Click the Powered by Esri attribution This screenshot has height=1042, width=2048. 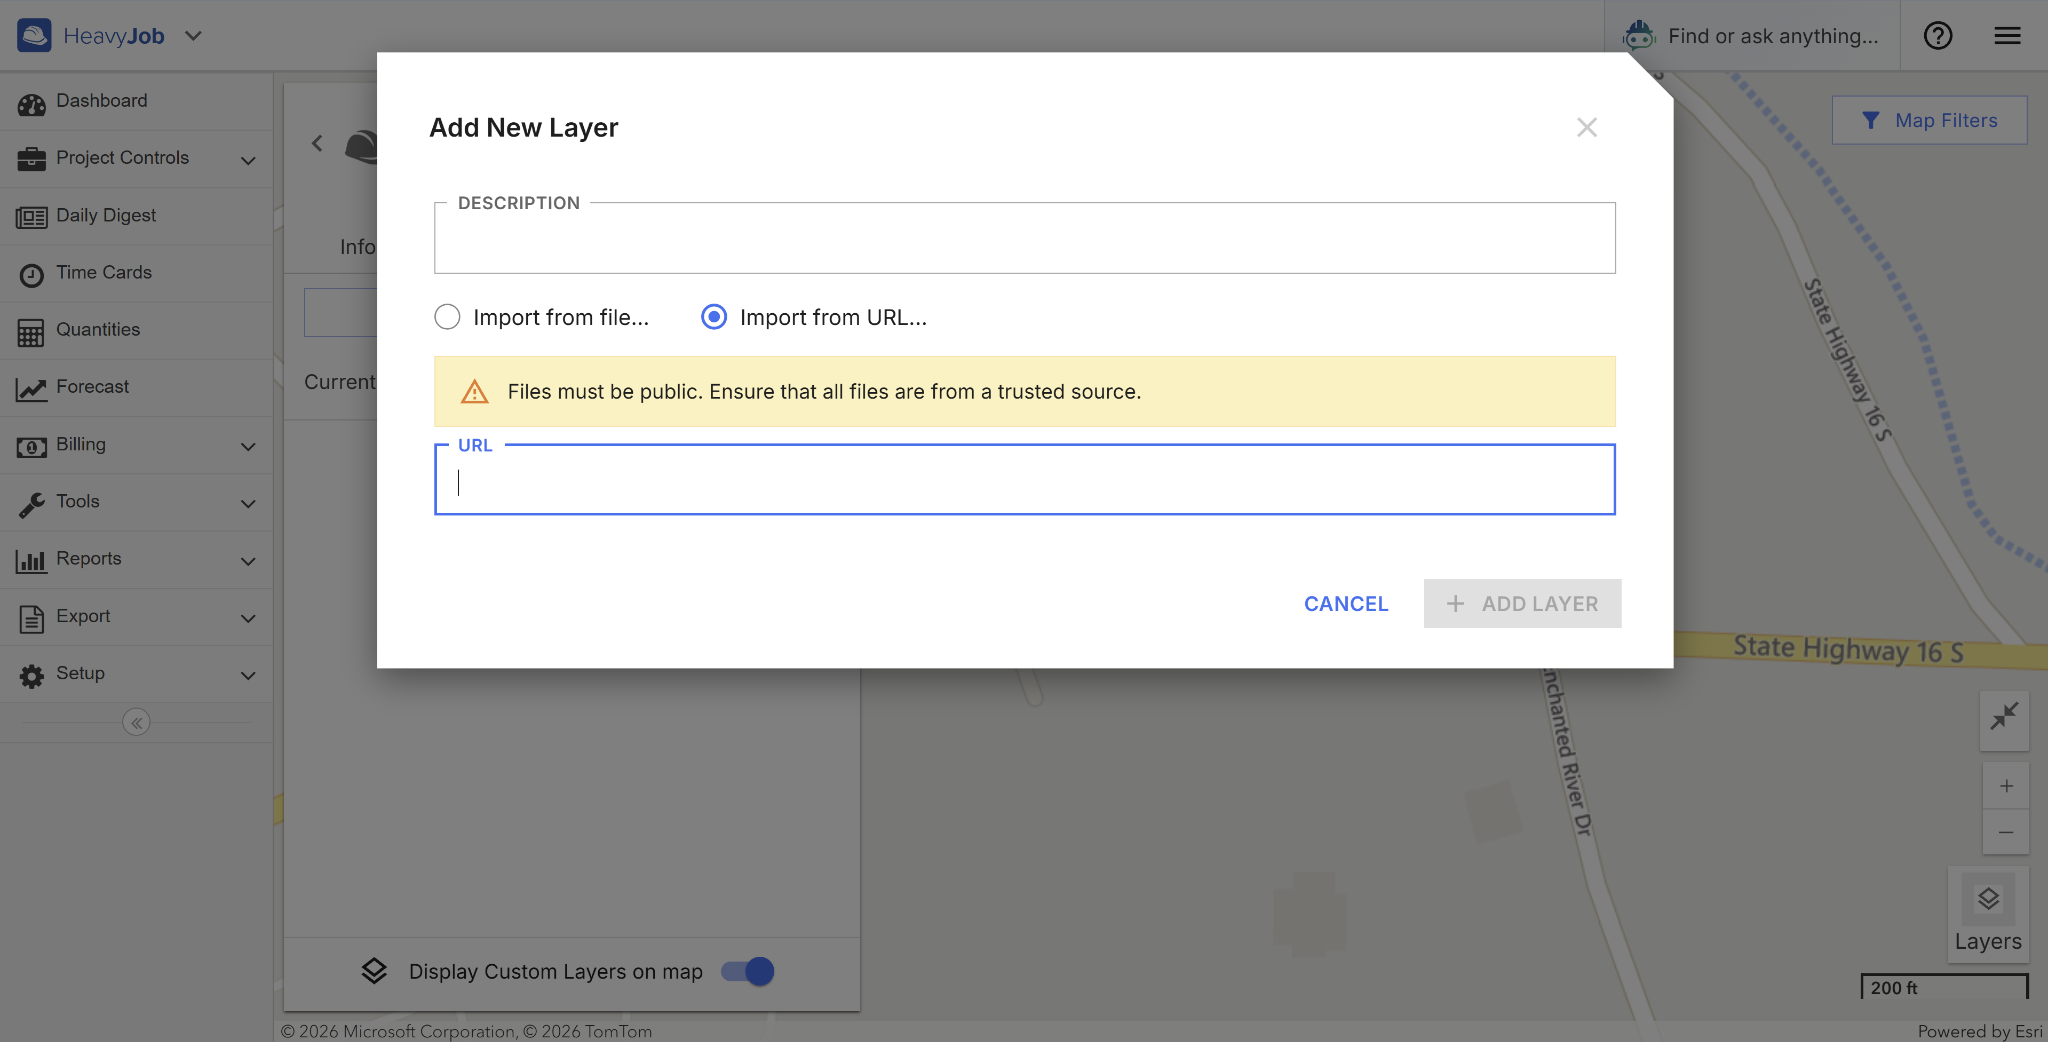click(x=1979, y=1031)
